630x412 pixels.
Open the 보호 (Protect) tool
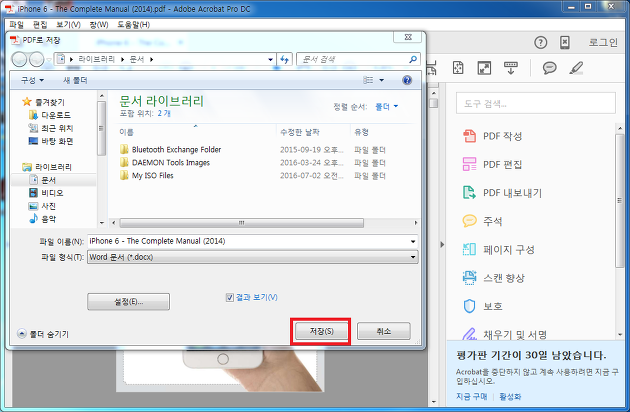pos(482,306)
